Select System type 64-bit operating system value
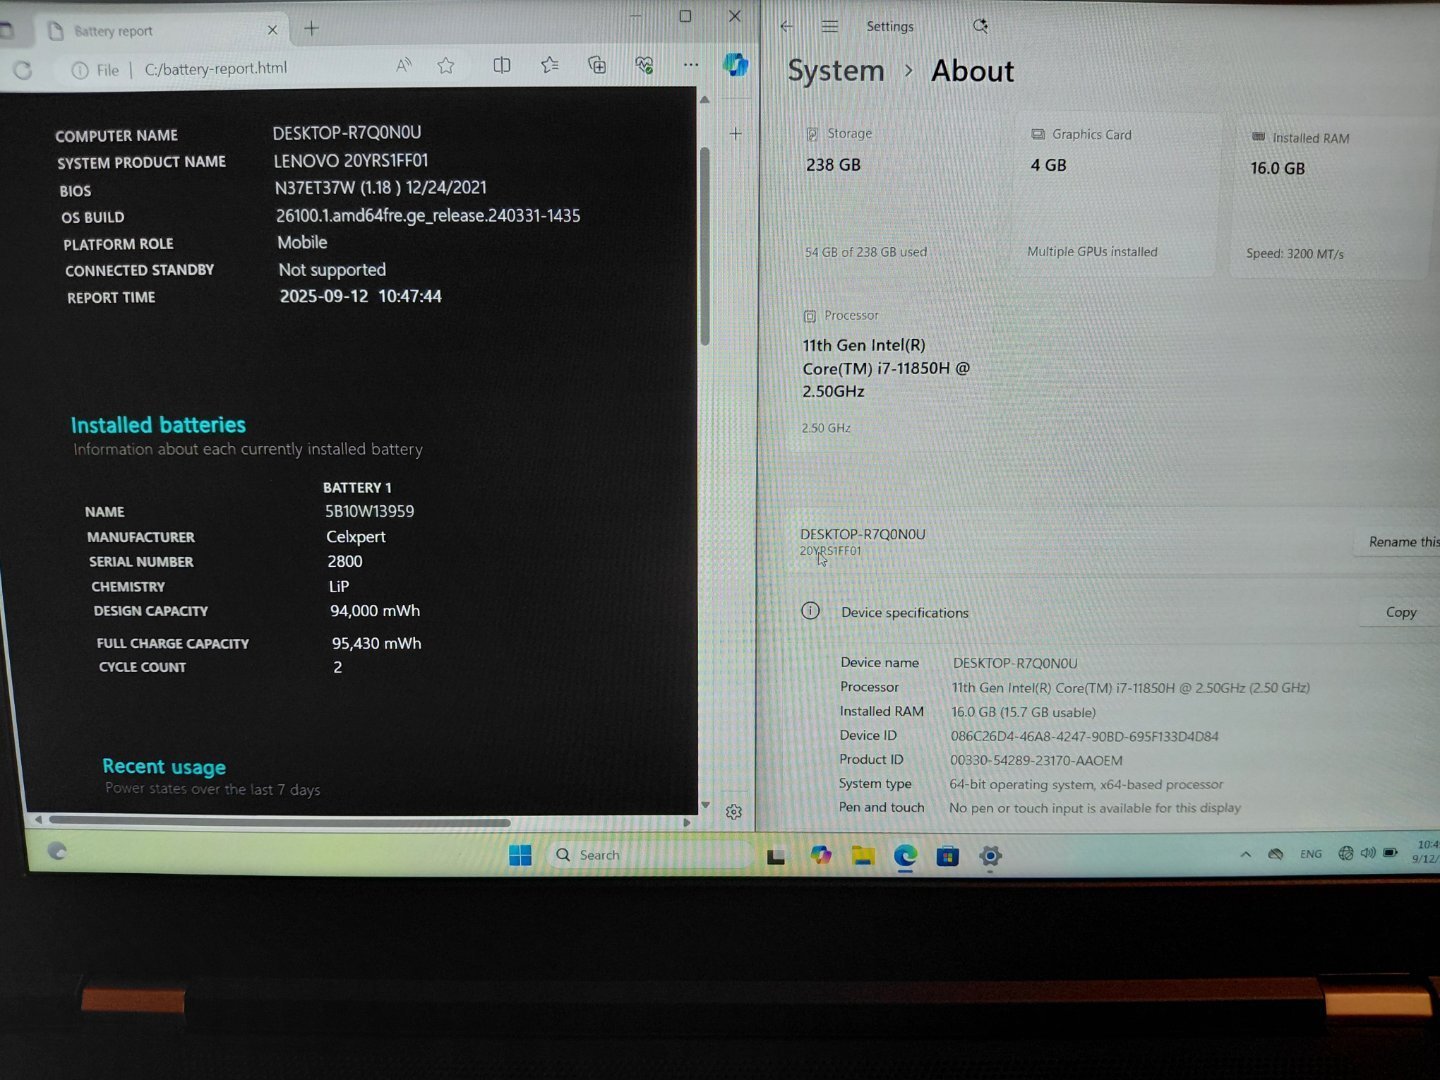This screenshot has width=1440, height=1080. 1086,784
